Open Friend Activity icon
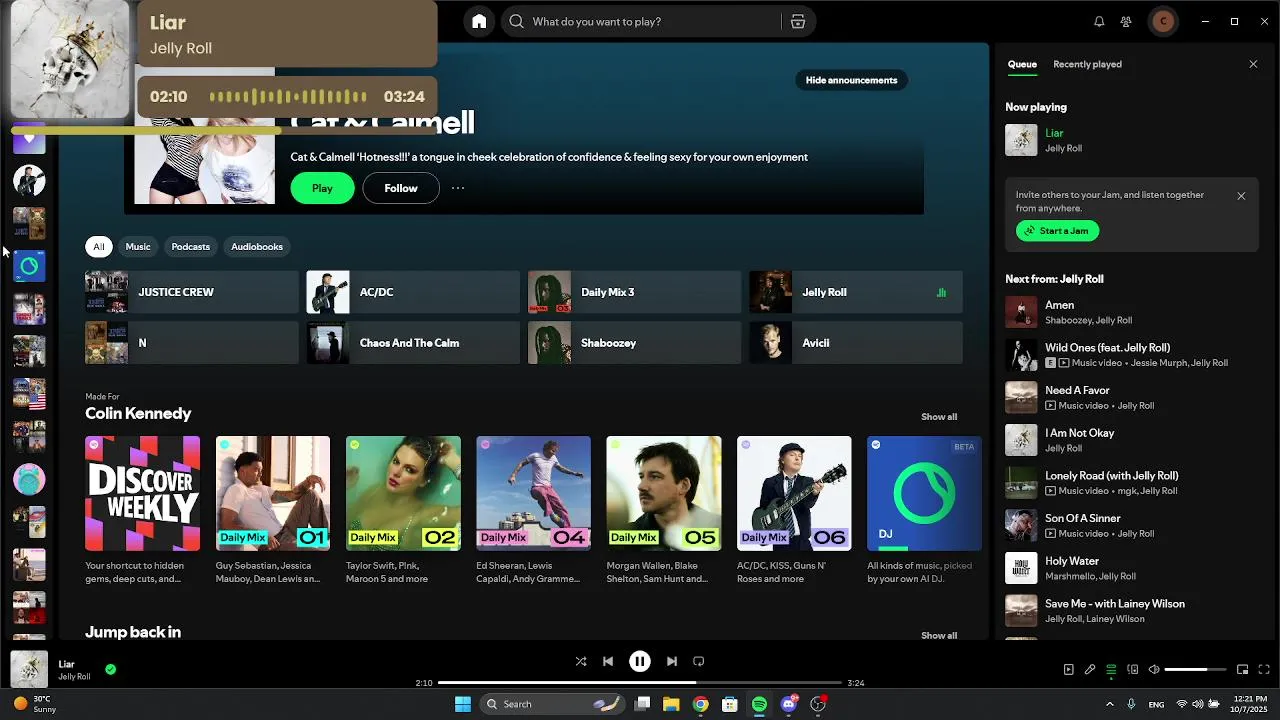The height and width of the screenshot is (720, 1280). pos(1126,21)
